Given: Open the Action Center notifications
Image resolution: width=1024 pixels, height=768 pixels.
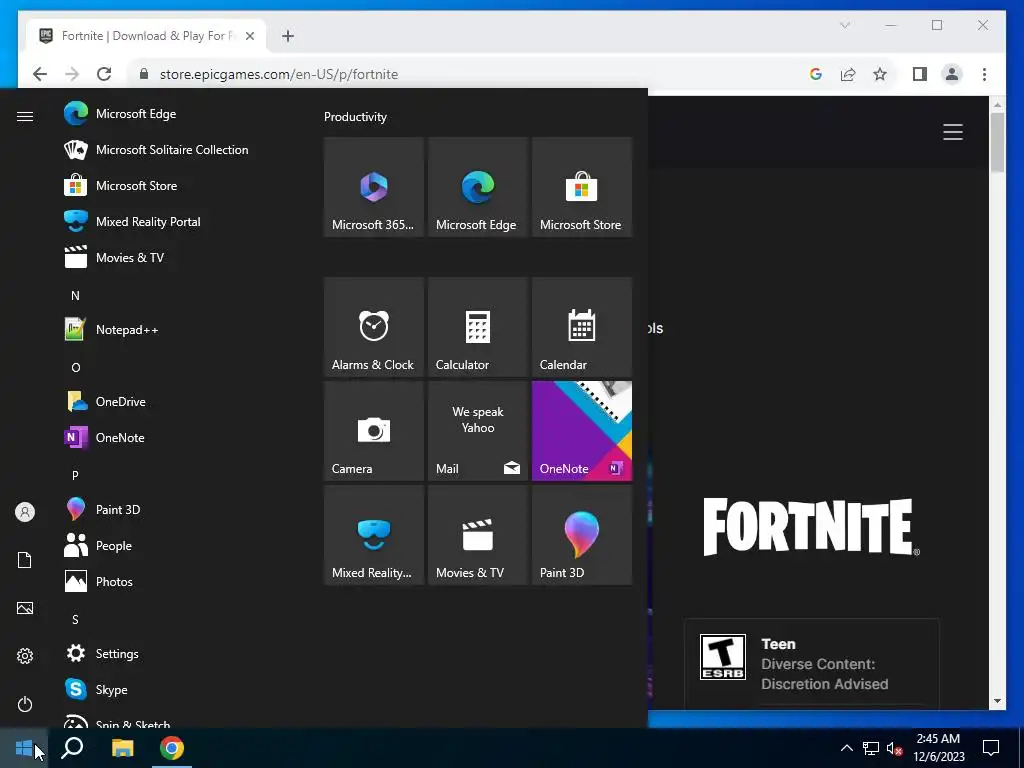Looking at the screenshot, I should [991, 748].
